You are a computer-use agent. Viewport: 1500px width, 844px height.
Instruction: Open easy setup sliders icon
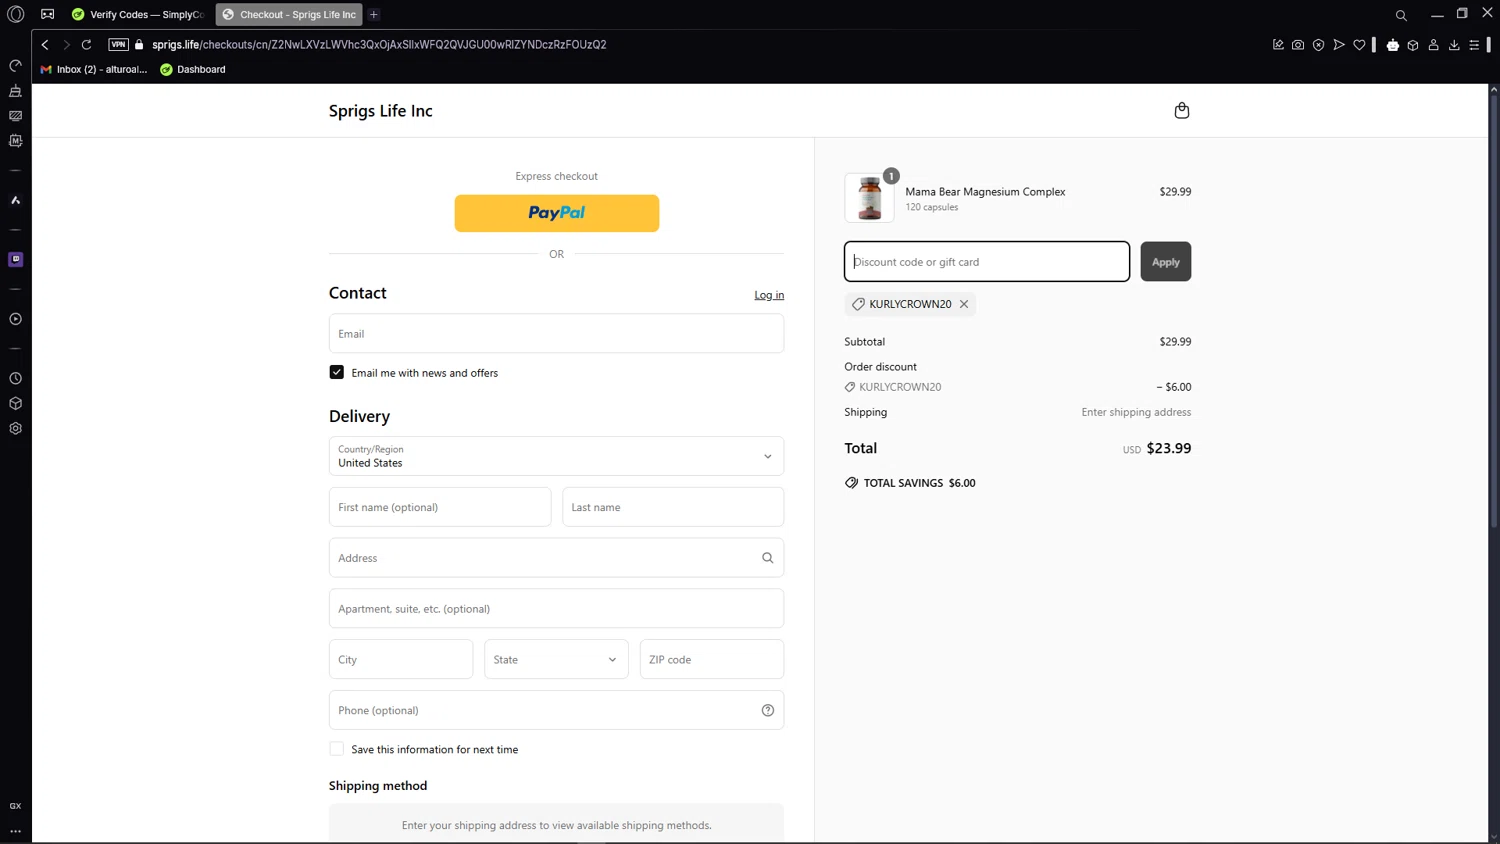coord(1475,44)
